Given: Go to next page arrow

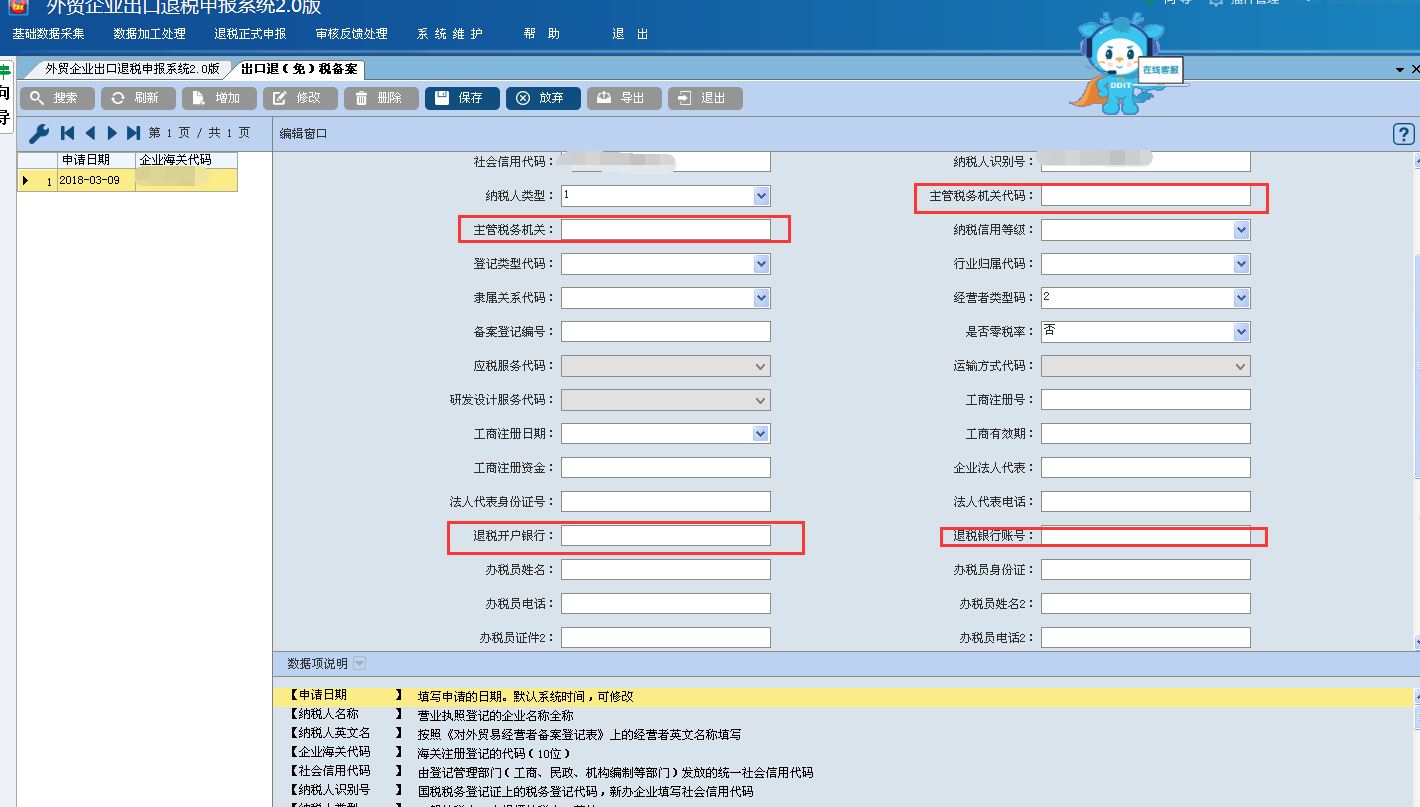Looking at the screenshot, I should [x=112, y=133].
